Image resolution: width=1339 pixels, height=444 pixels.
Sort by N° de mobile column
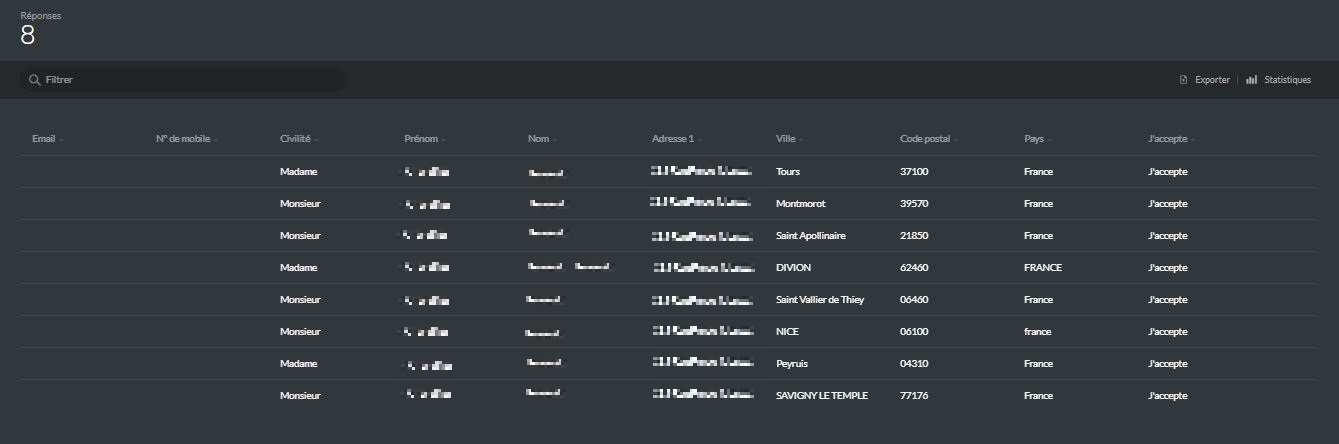tap(183, 139)
